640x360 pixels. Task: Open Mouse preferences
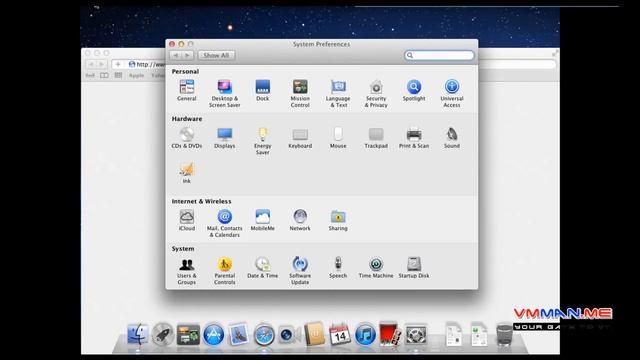[338, 138]
